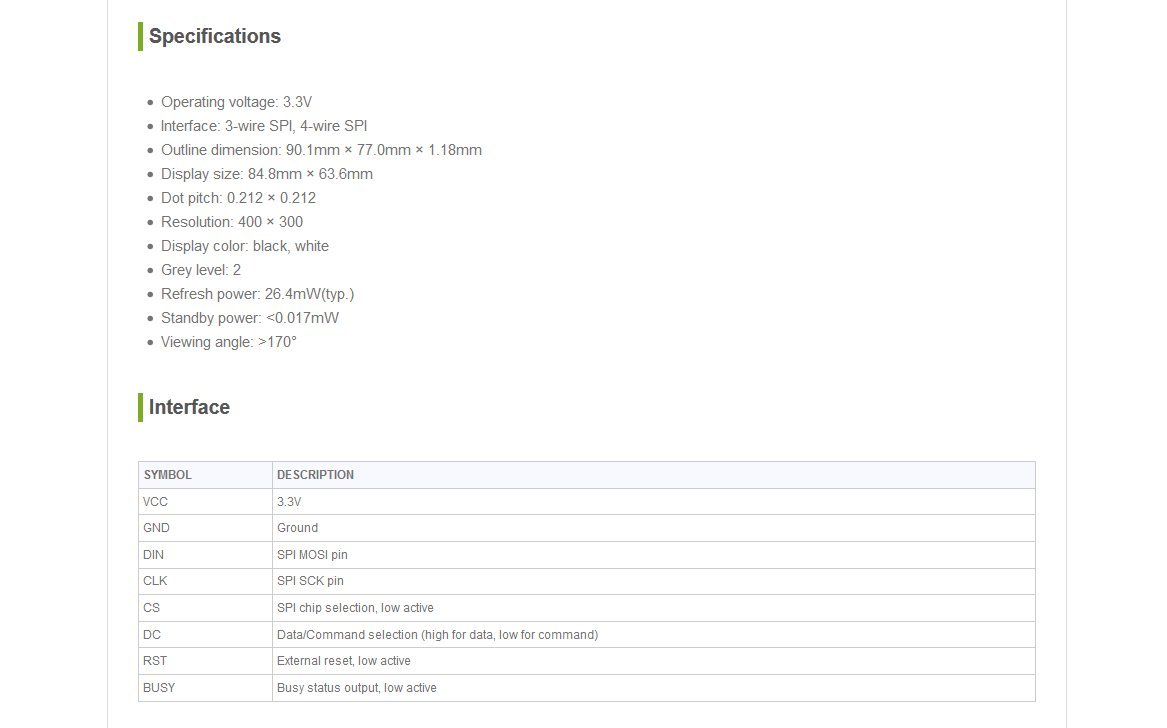Click 'Interface: 3-wire SPI, 4-wire SPI' item

[263, 126]
